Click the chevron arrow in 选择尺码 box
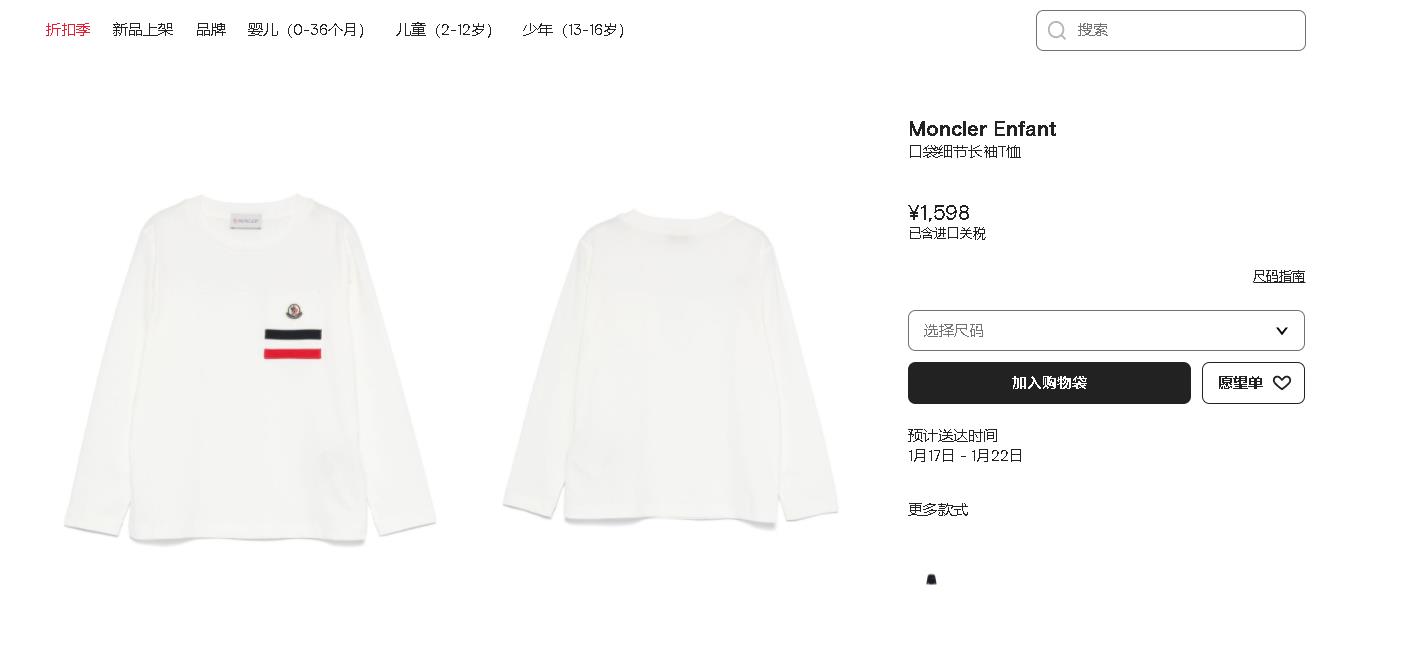The width and height of the screenshot is (1409, 646). (x=1282, y=331)
